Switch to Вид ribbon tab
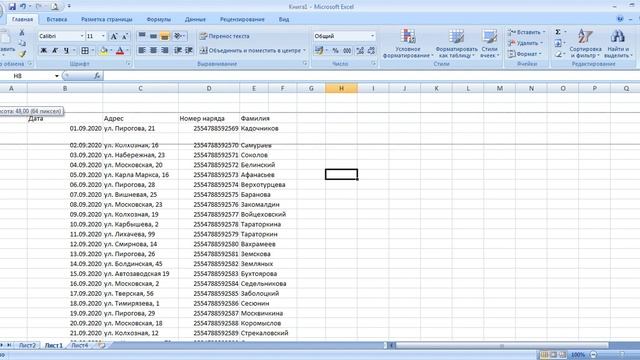 pyautogui.click(x=284, y=20)
